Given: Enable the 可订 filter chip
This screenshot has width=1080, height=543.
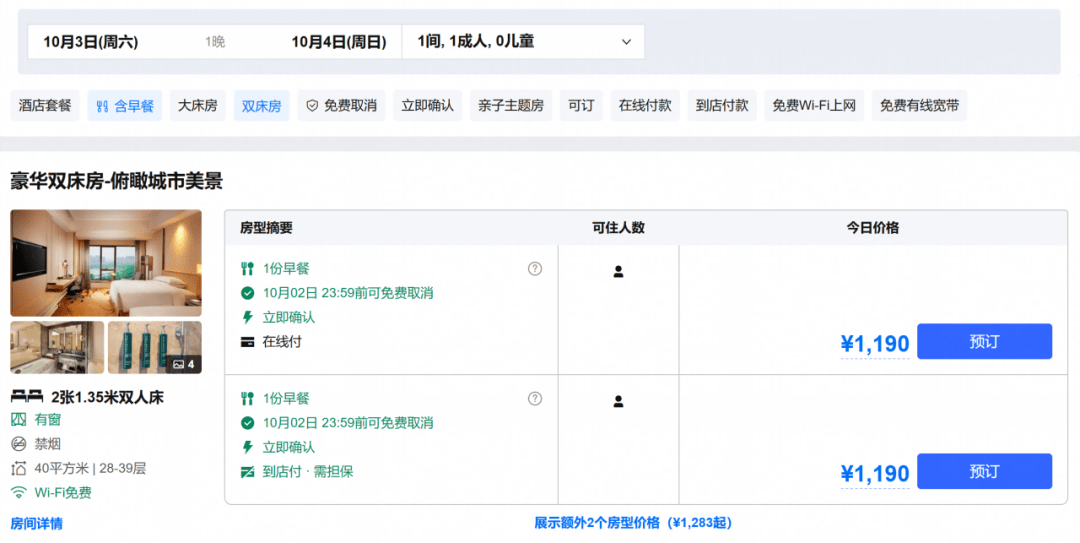Looking at the screenshot, I should pyautogui.click(x=581, y=105).
